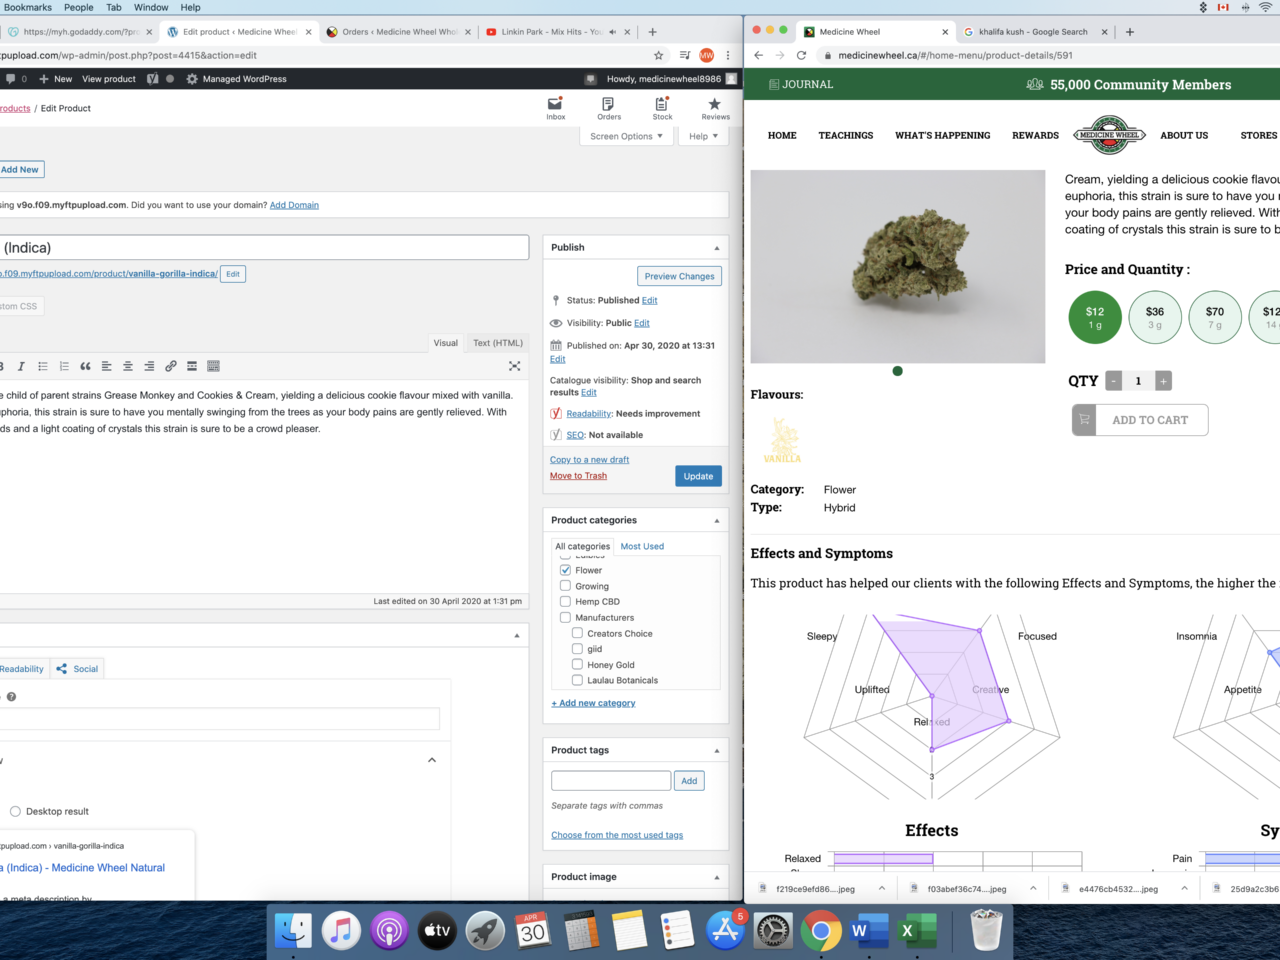
Task: Open the Help dropdown panel
Action: [703, 136]
